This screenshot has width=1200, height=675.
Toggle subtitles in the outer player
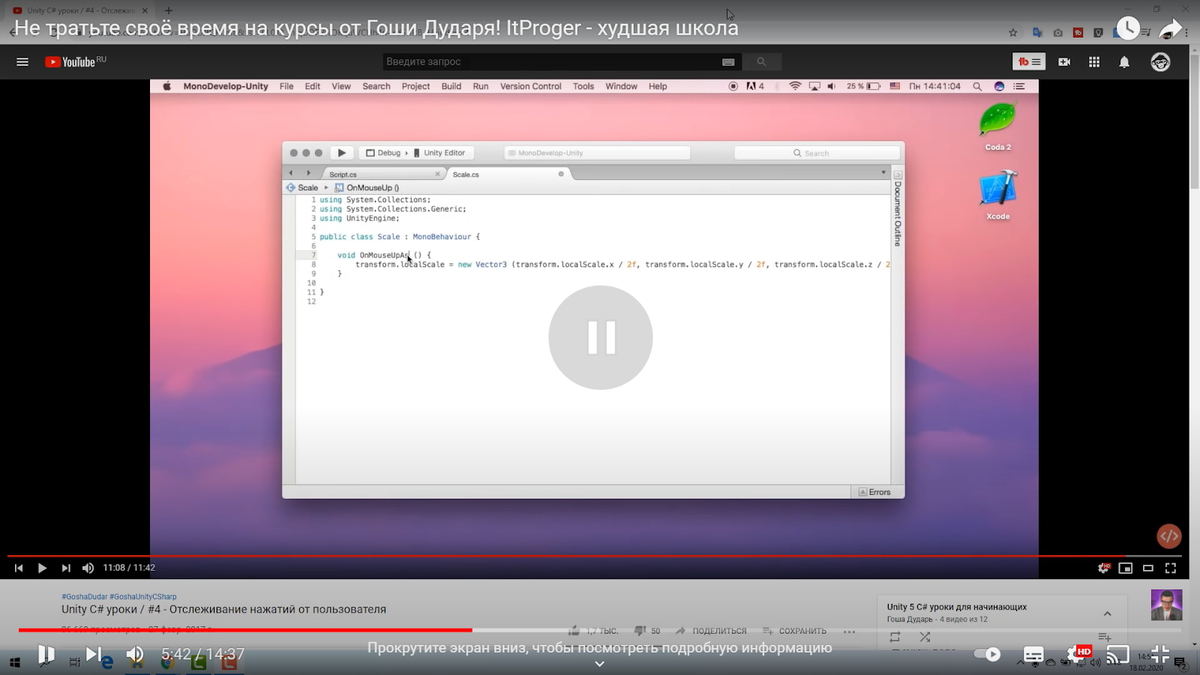point(1034,655)
